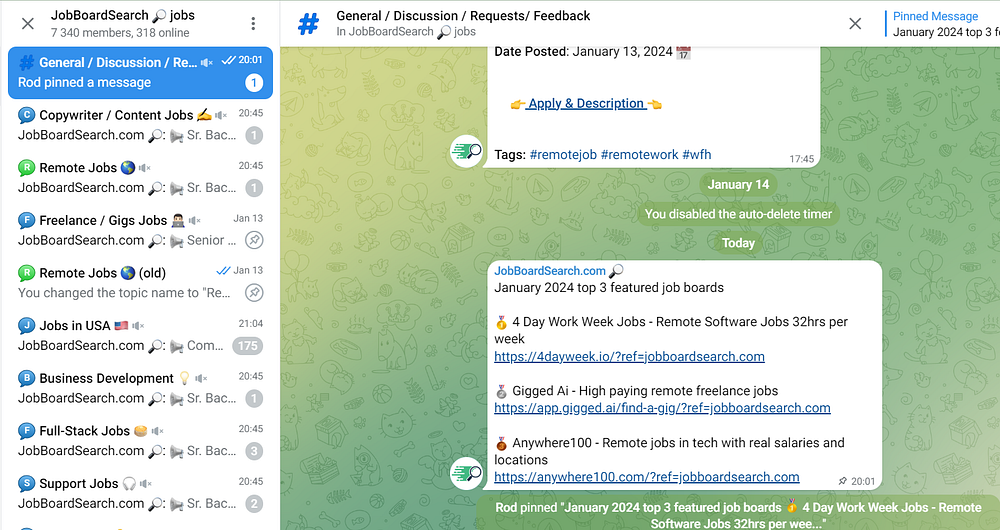This screenshot has width=1000, height=530.
Task: Select General / Discussion topic
Action: [140, 73]
